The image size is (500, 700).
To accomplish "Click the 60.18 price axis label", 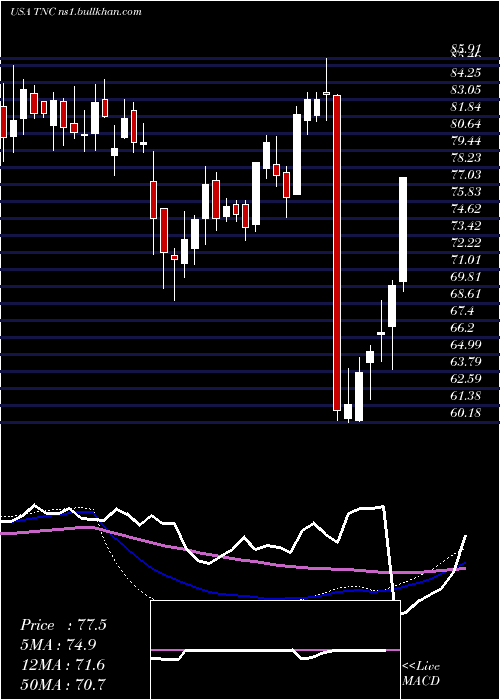I will [x=466, y=412].
